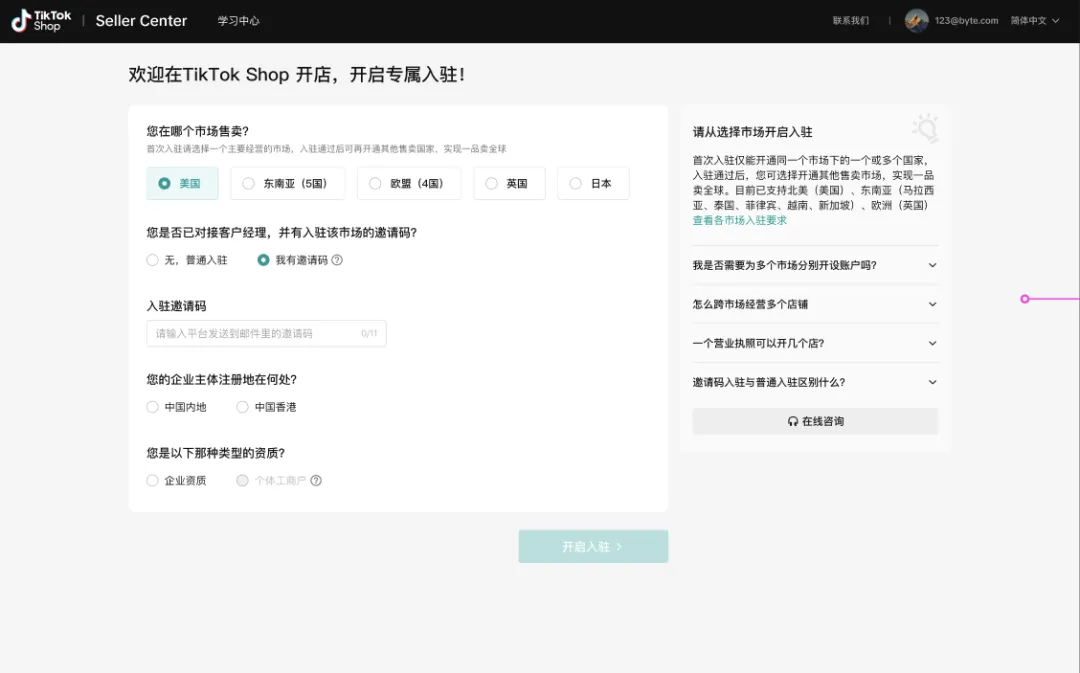Click the headset icon in 在线咨询

tap(793, 422)
